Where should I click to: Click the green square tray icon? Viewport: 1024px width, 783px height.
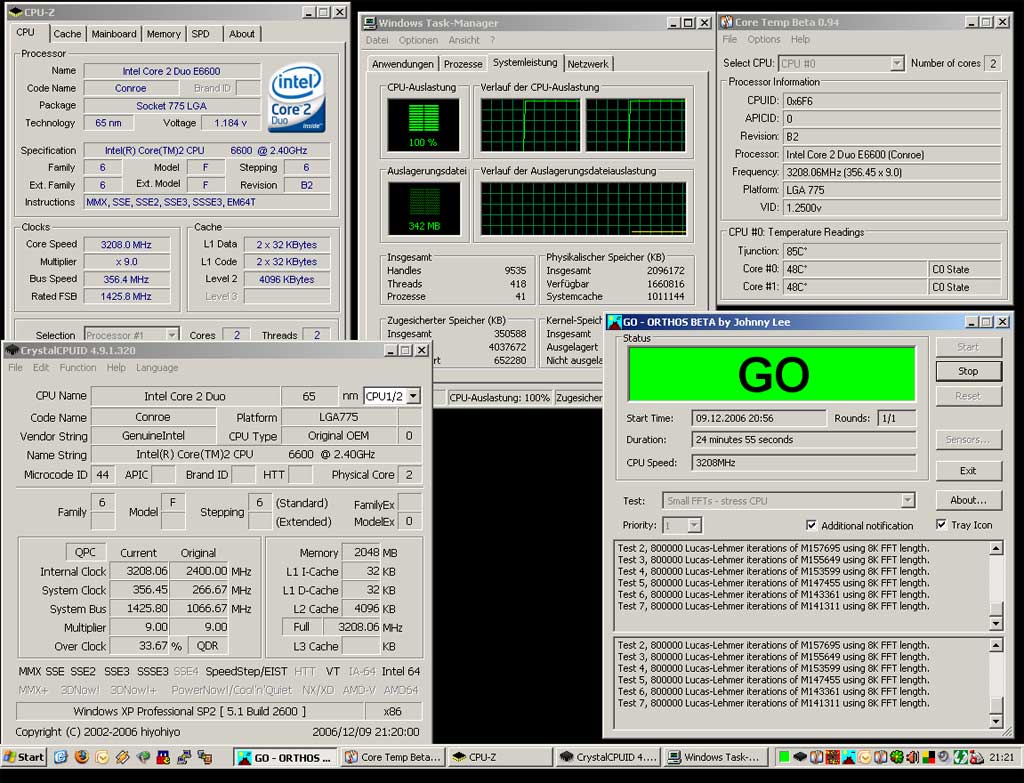(784, 758)
